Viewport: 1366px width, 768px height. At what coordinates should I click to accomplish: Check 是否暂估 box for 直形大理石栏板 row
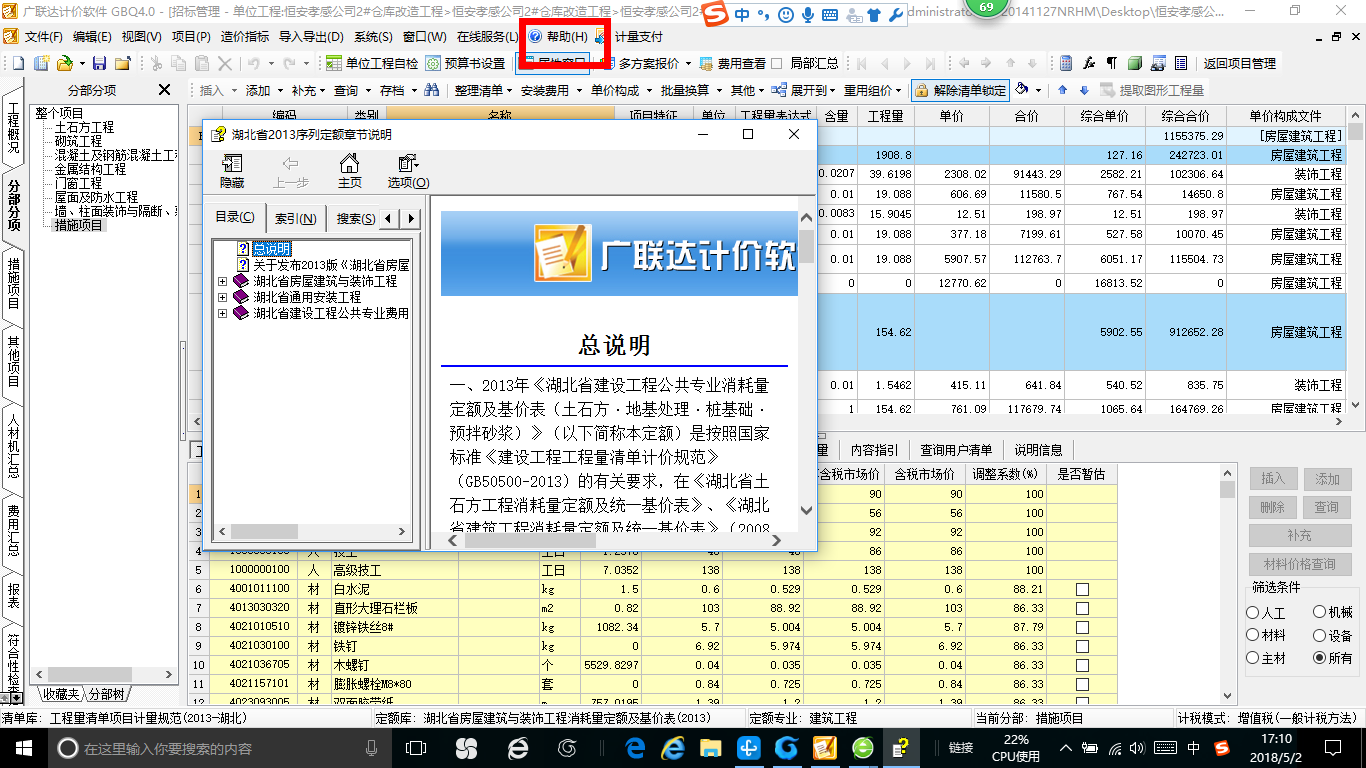coord(1082,608)
